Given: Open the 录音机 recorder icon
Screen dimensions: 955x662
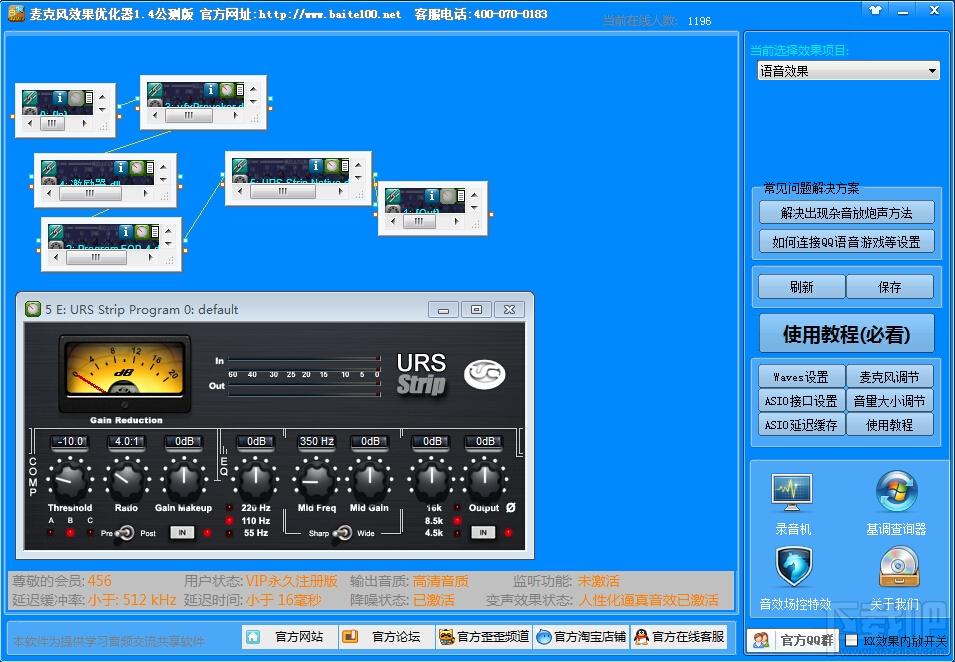Looking at the screenshot, I should (791, 491).
